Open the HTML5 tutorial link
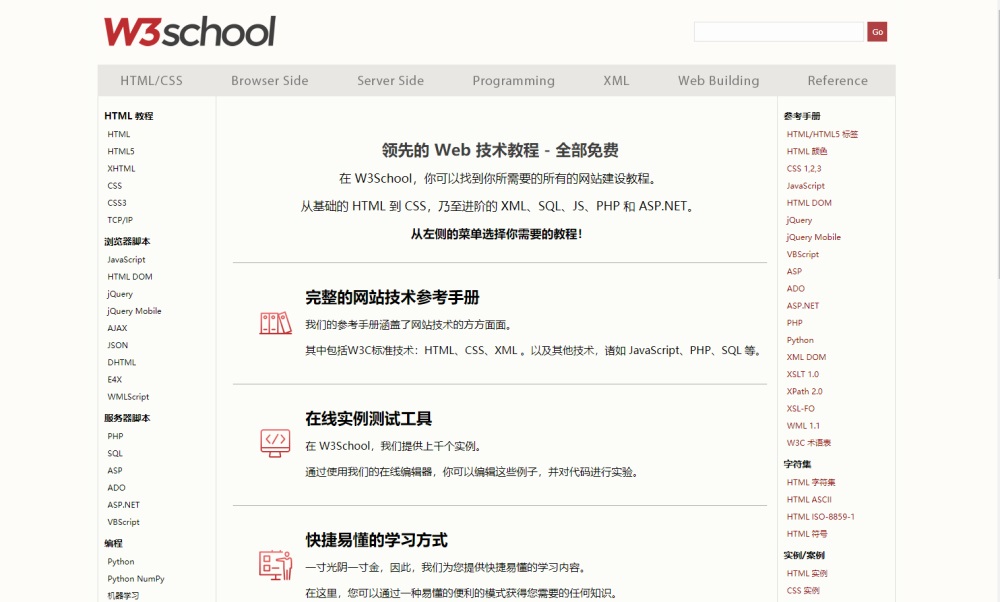1000x602 pixels. [x=121, y=151]
